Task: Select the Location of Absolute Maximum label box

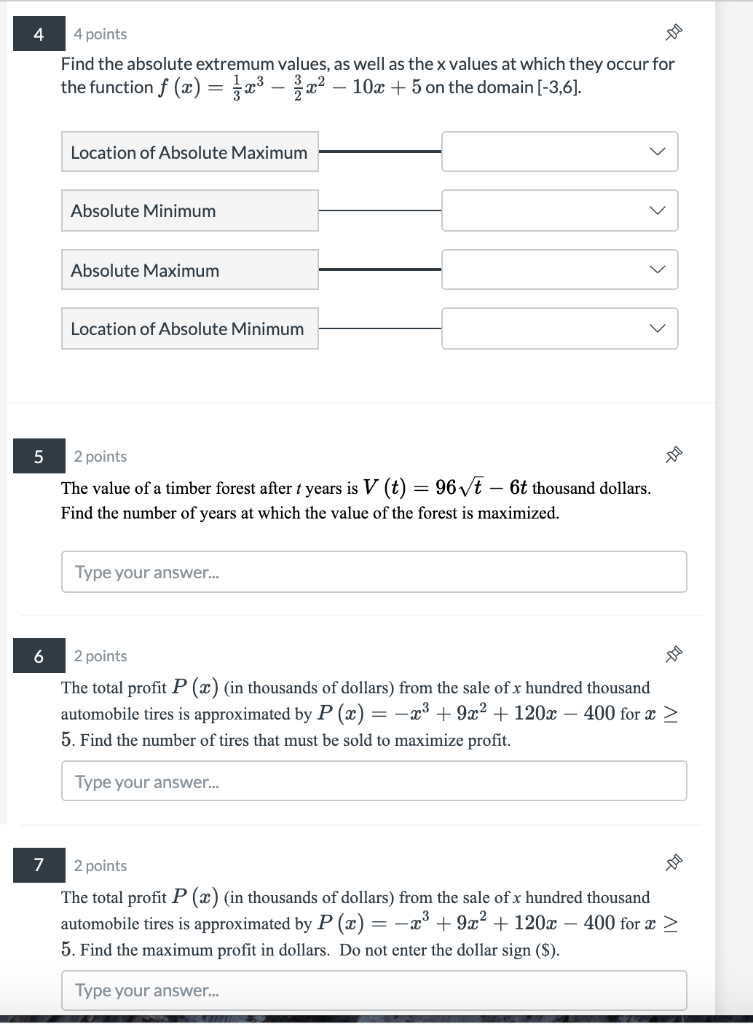Action: point(189,151)
